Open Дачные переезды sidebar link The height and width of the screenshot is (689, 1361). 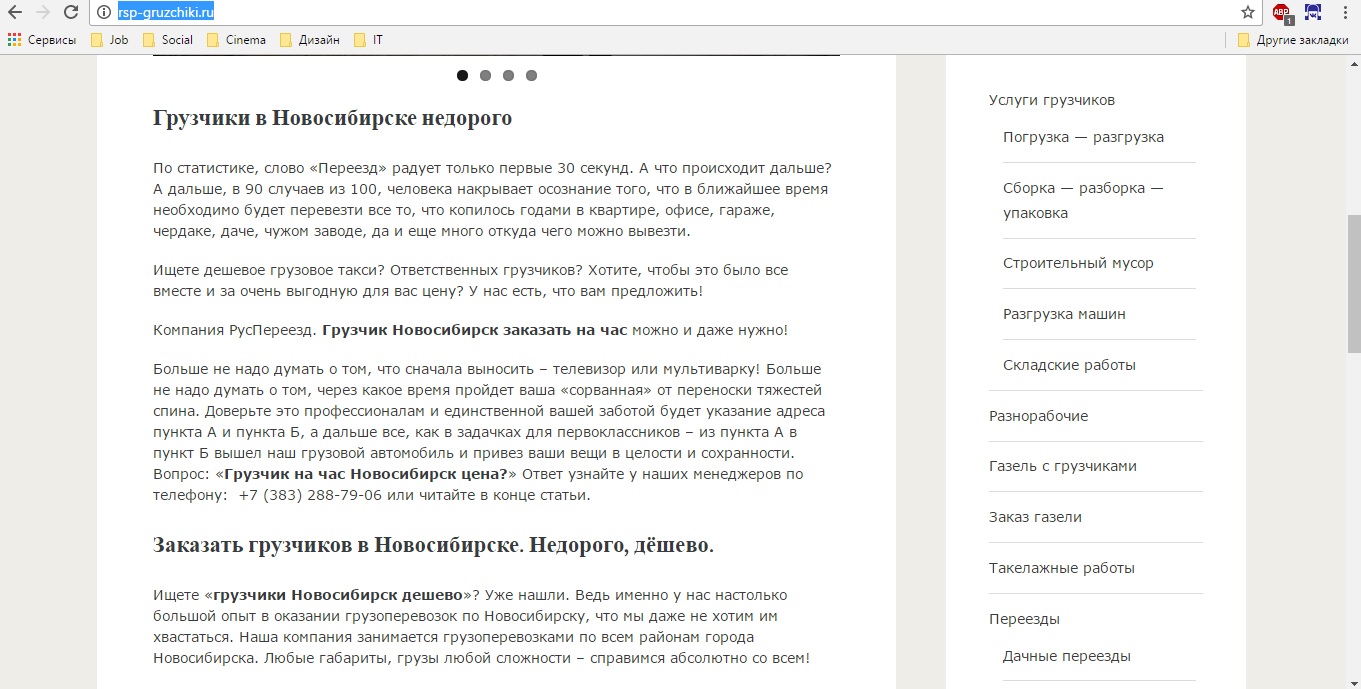pyautogui.click(x=1066, y=656)
